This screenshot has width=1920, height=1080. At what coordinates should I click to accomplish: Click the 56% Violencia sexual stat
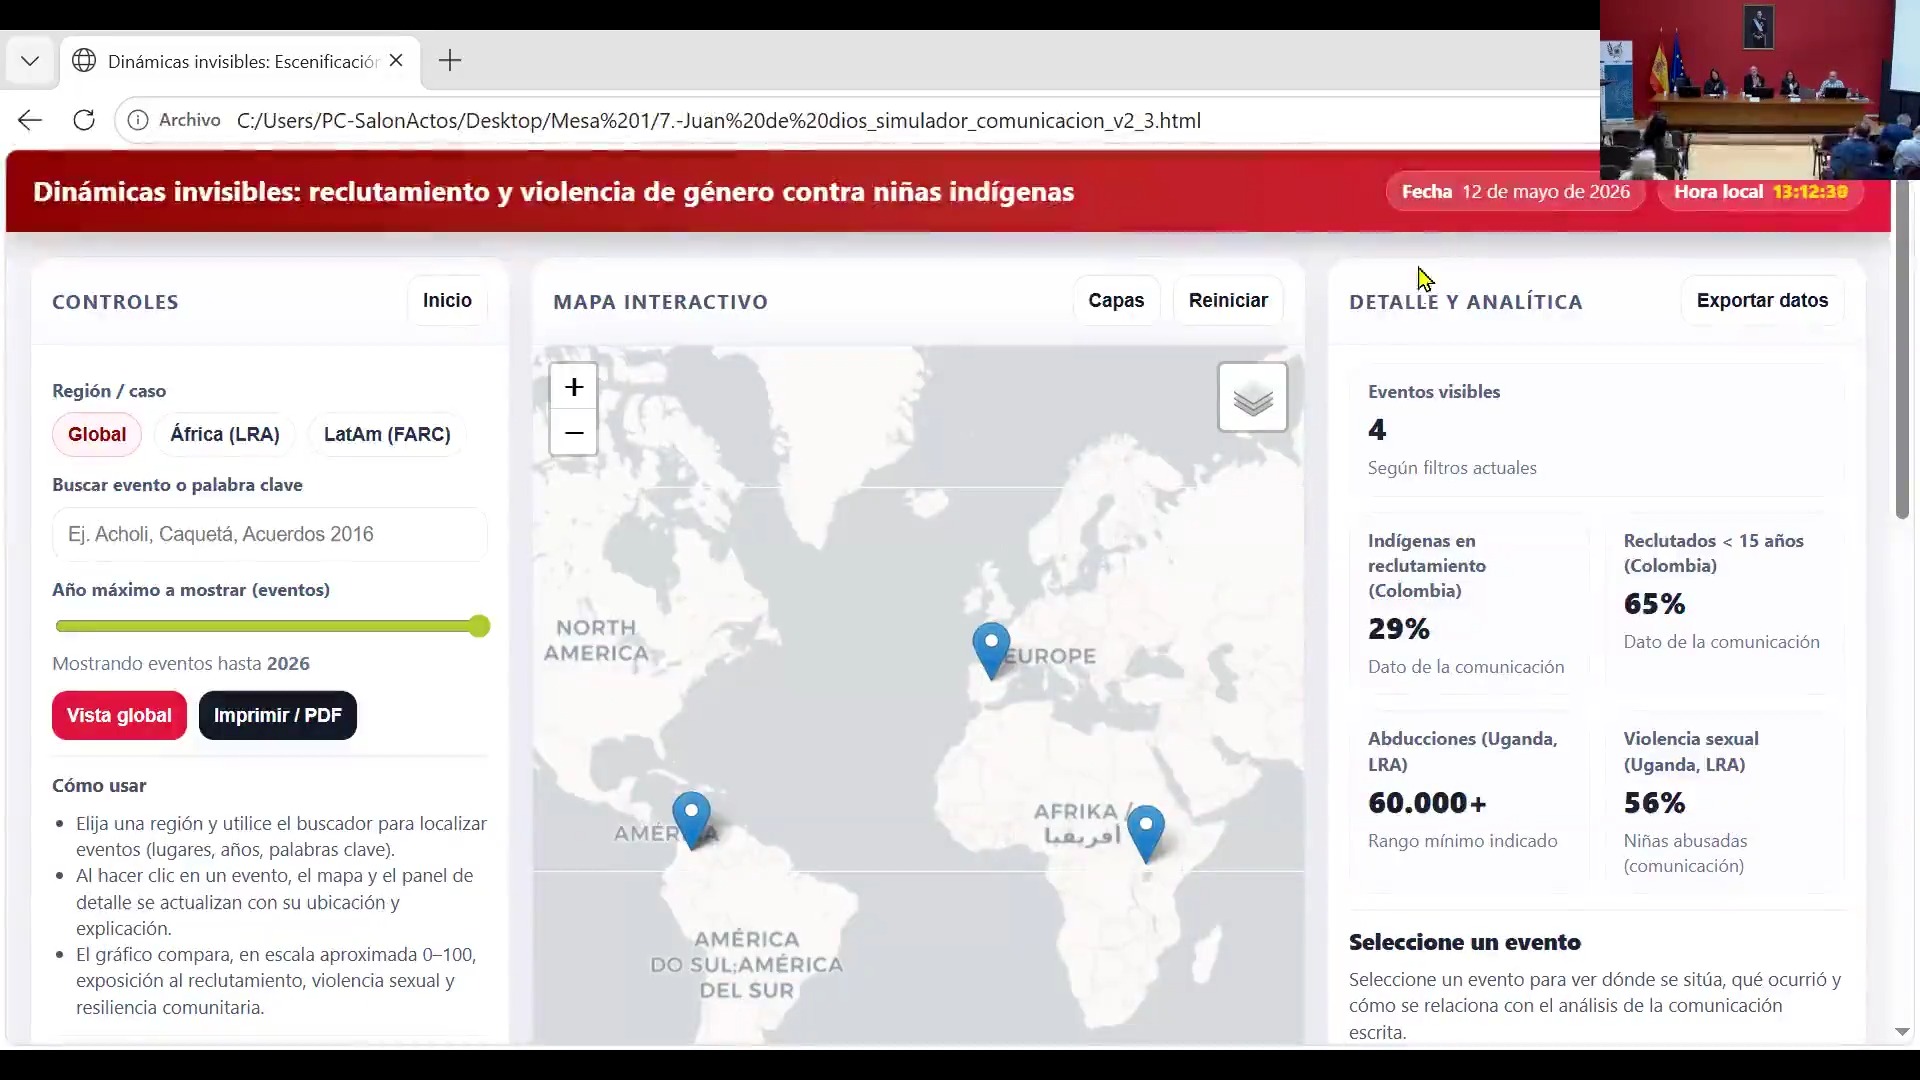pyautogui.click(x=1654, y=803)
